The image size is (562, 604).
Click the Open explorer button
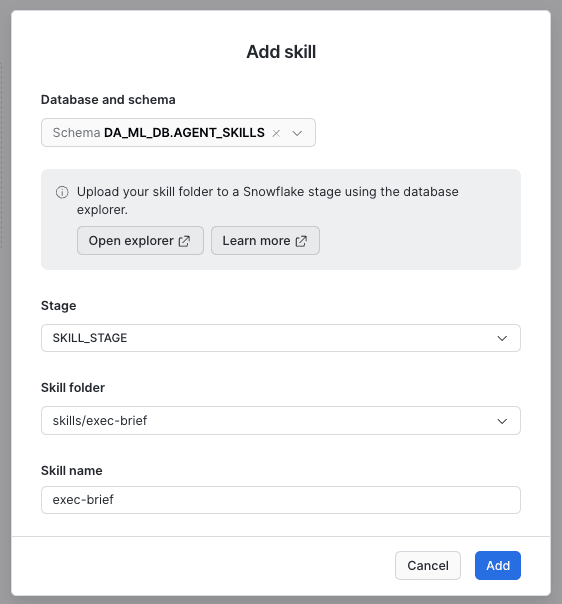click(140, 241)
